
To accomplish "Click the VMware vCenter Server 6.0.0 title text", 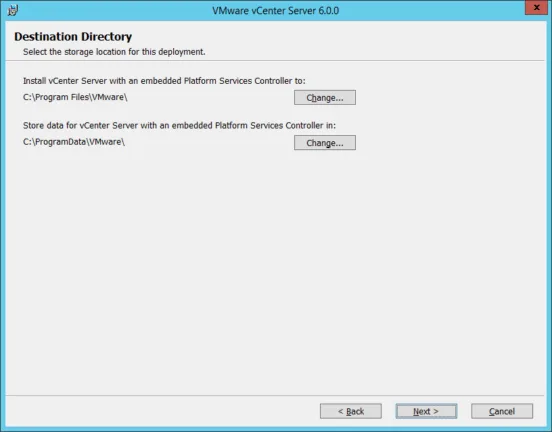I will [275, 11].
